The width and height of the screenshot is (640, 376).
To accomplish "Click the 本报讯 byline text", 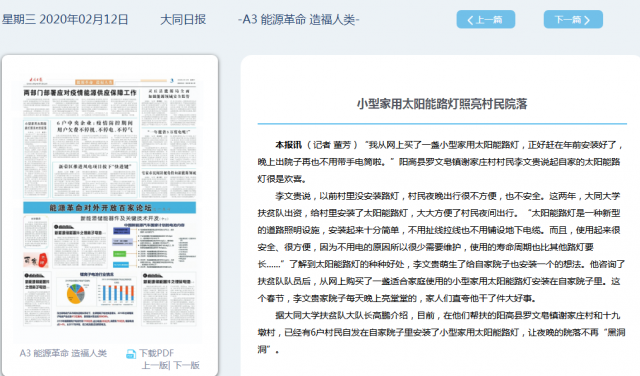I will pos(289,145).
